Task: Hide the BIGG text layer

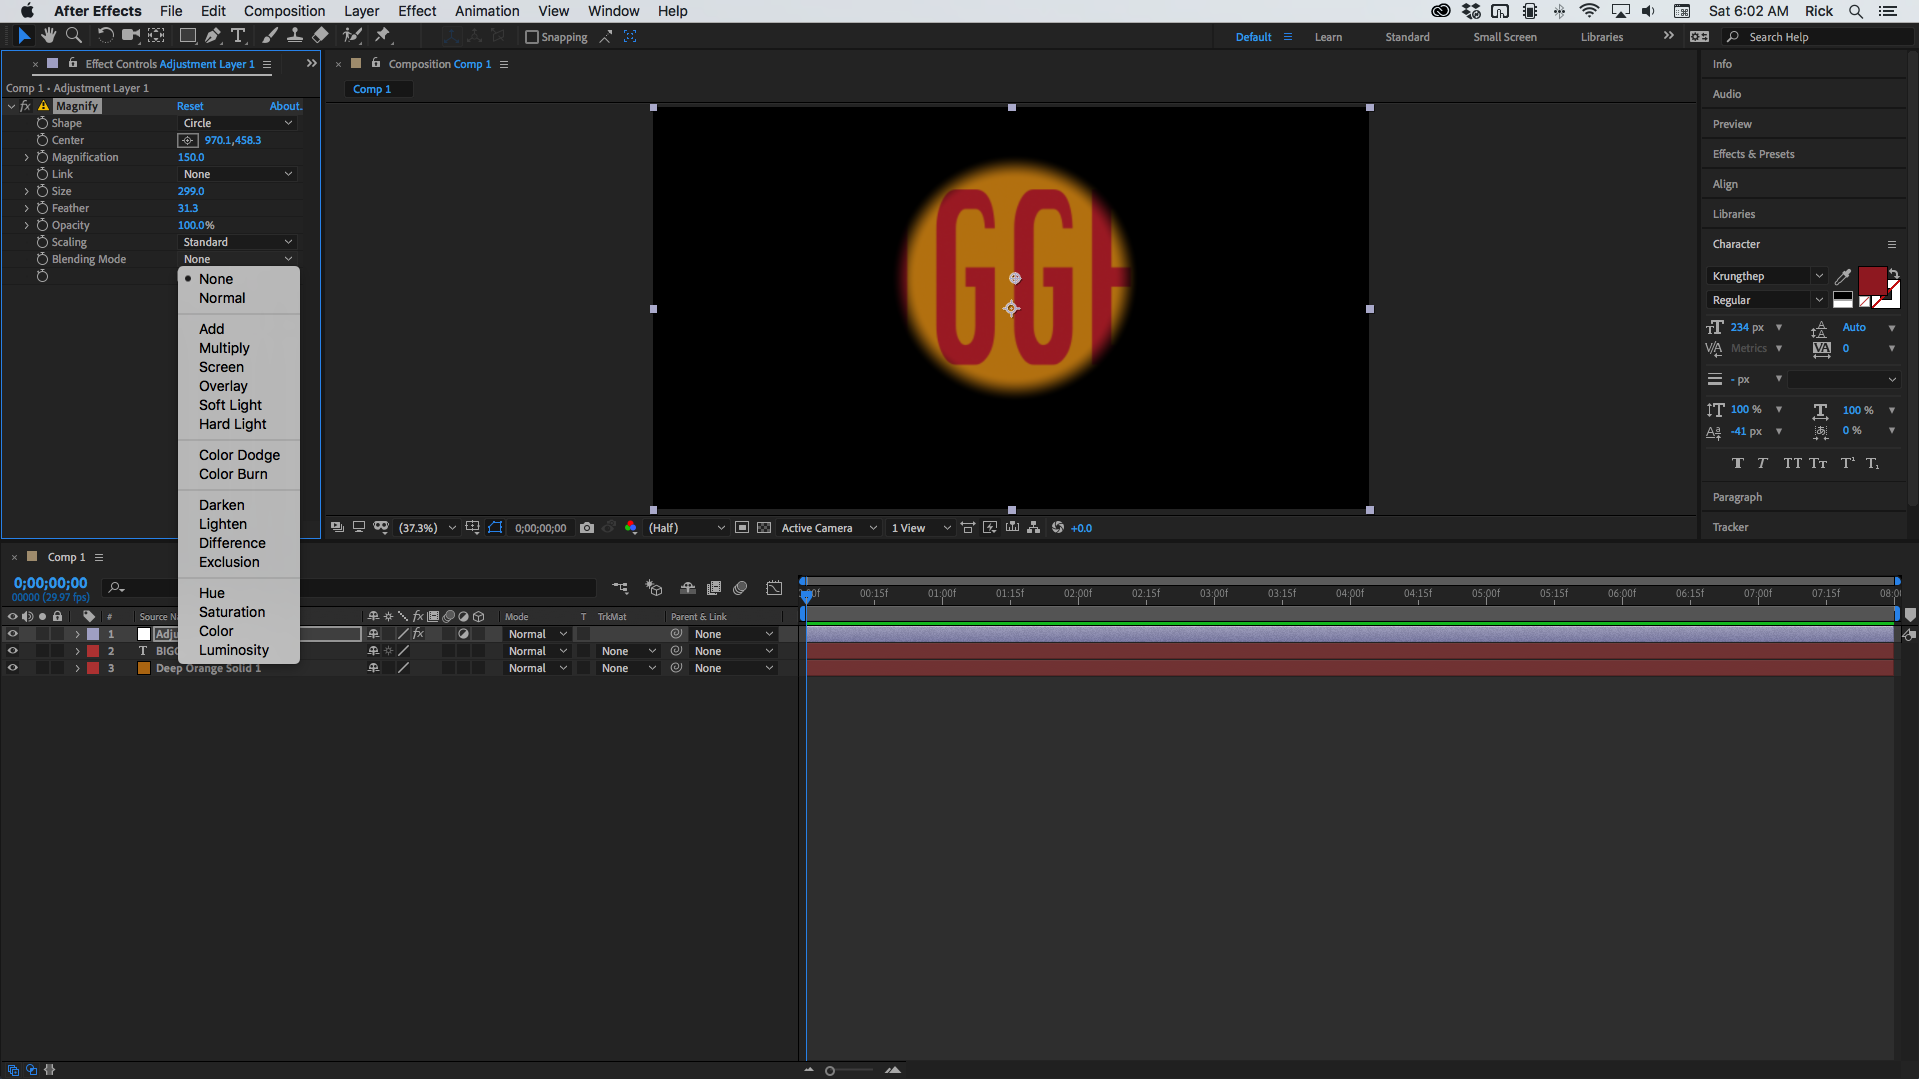Action: click(13, 651)
